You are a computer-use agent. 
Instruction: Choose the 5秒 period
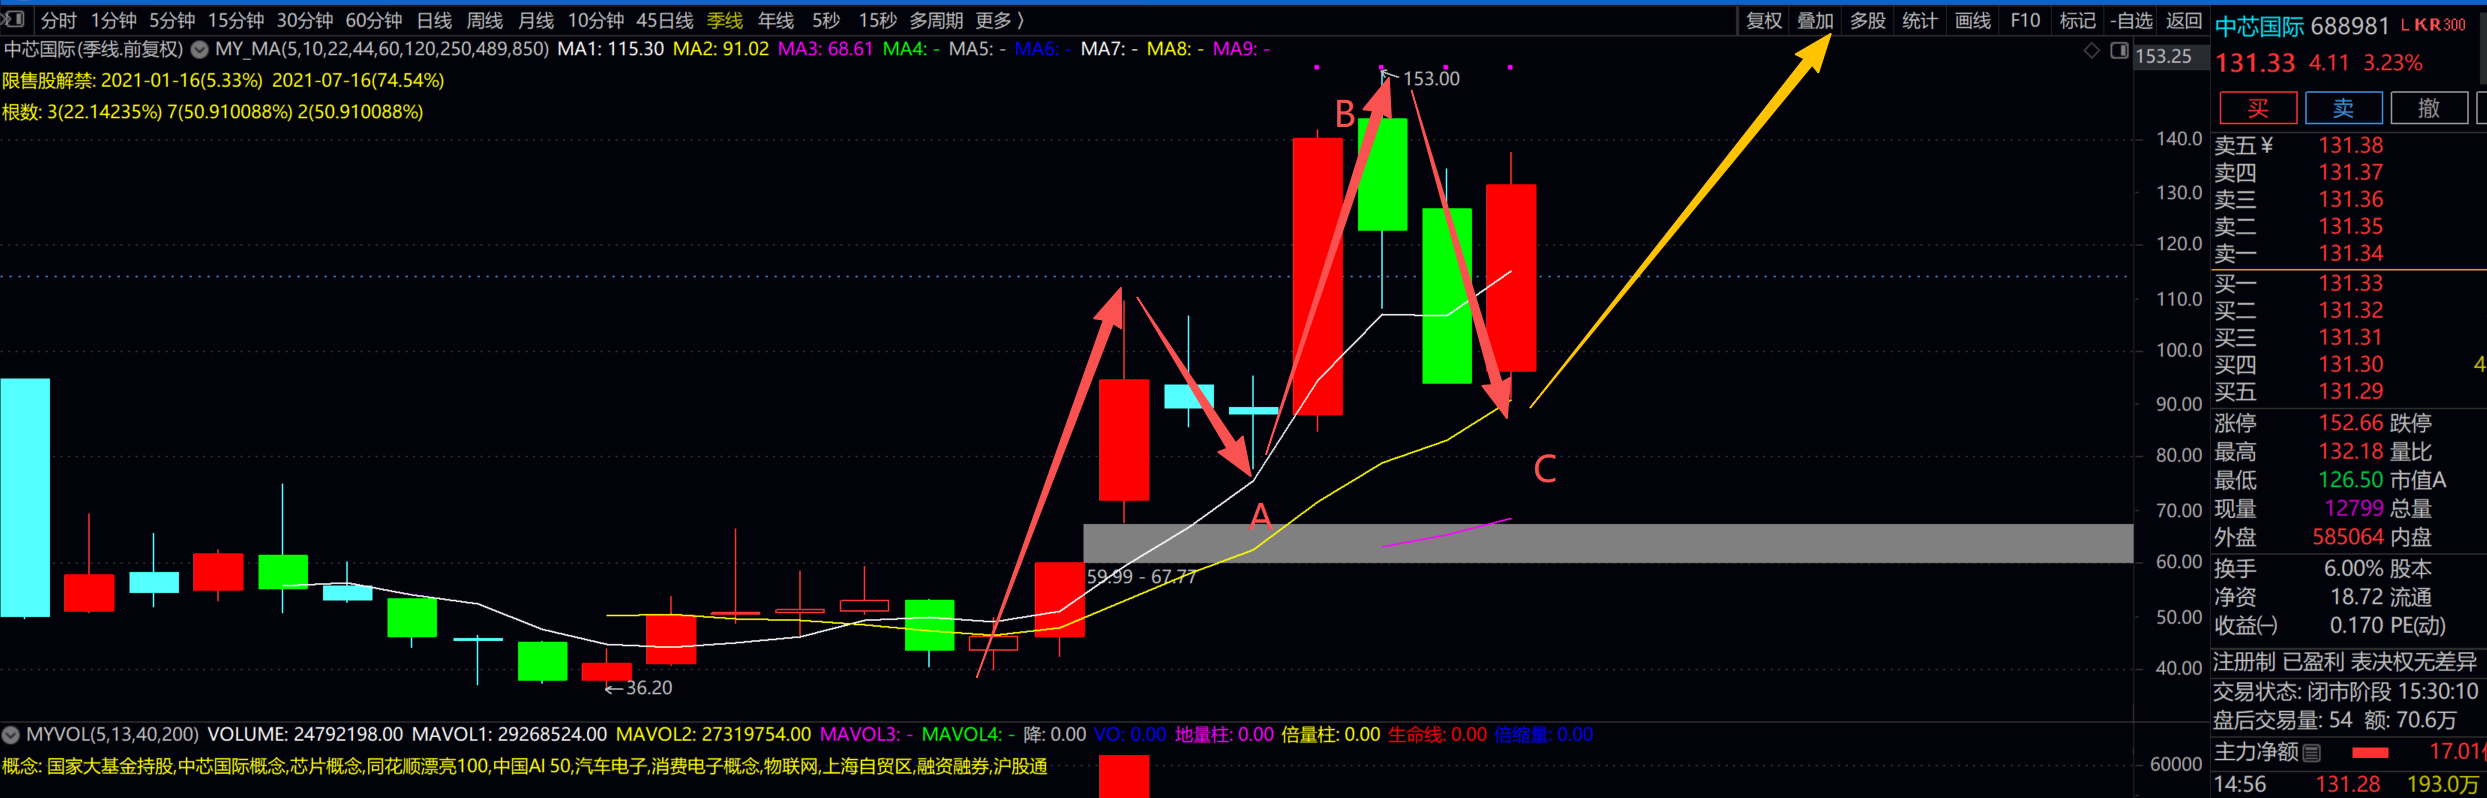[826, 20]
